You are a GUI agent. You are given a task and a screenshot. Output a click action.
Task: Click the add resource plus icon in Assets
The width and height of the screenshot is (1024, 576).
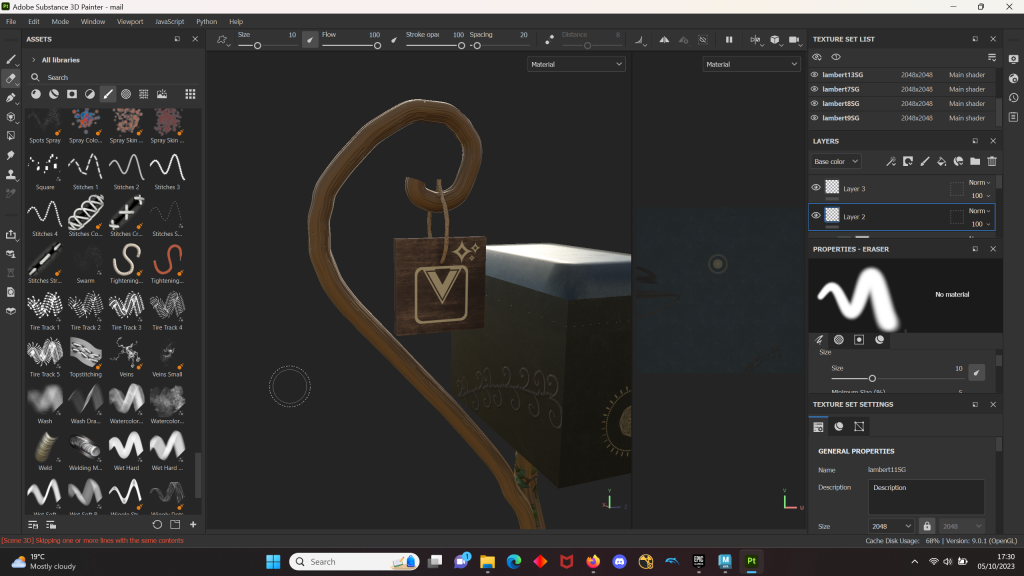coord(193,524)
